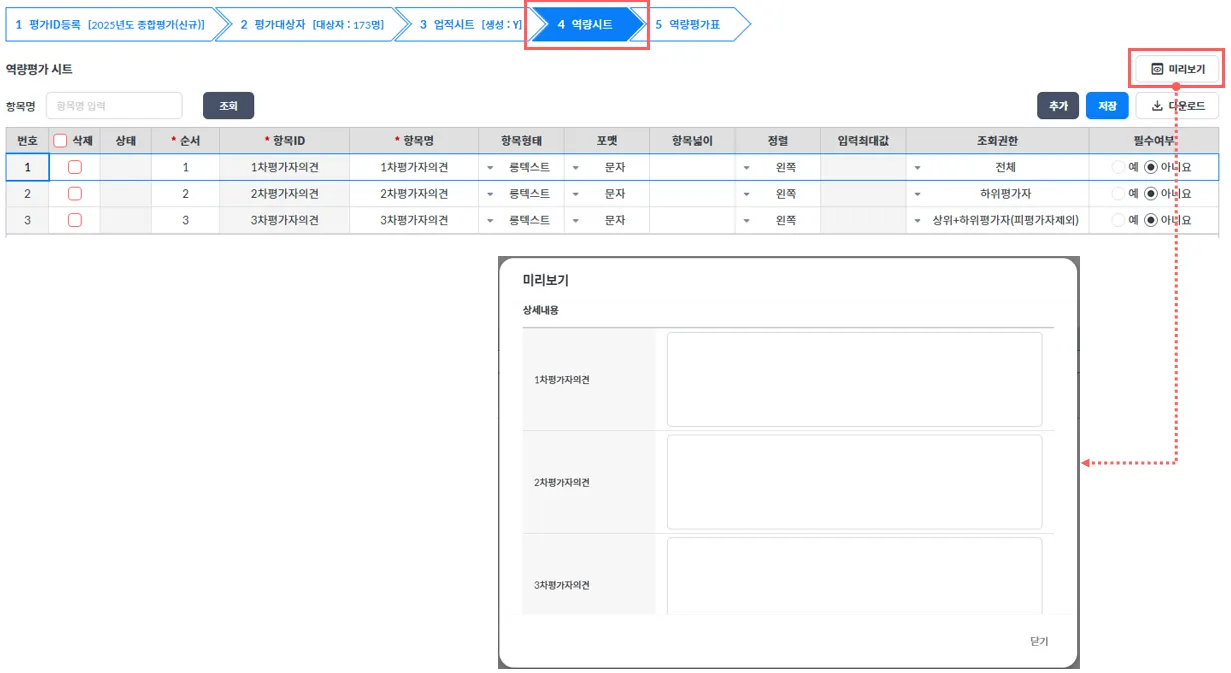Click the 조회 search button
The width and height of the screenshot is (1231, 673).
(228, 106)
